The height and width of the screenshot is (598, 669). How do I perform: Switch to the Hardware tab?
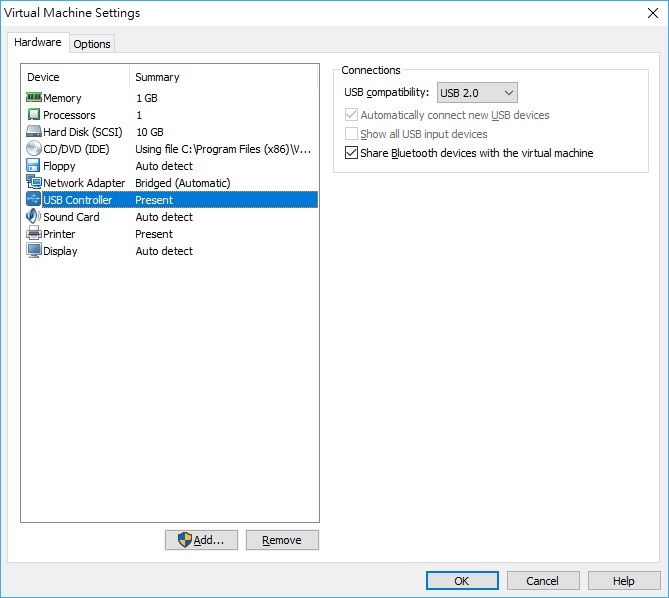[38, 42]
